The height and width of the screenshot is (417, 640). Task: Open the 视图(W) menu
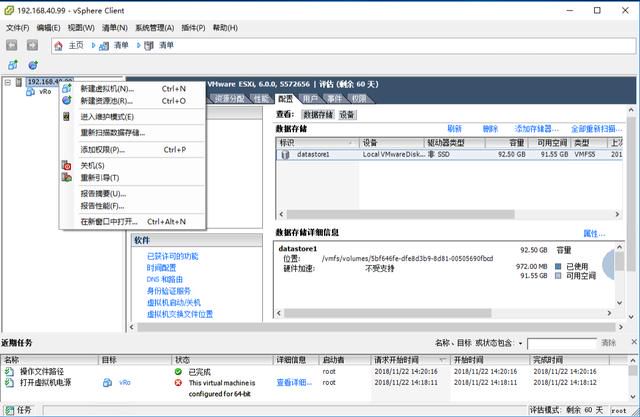[81, 28]
